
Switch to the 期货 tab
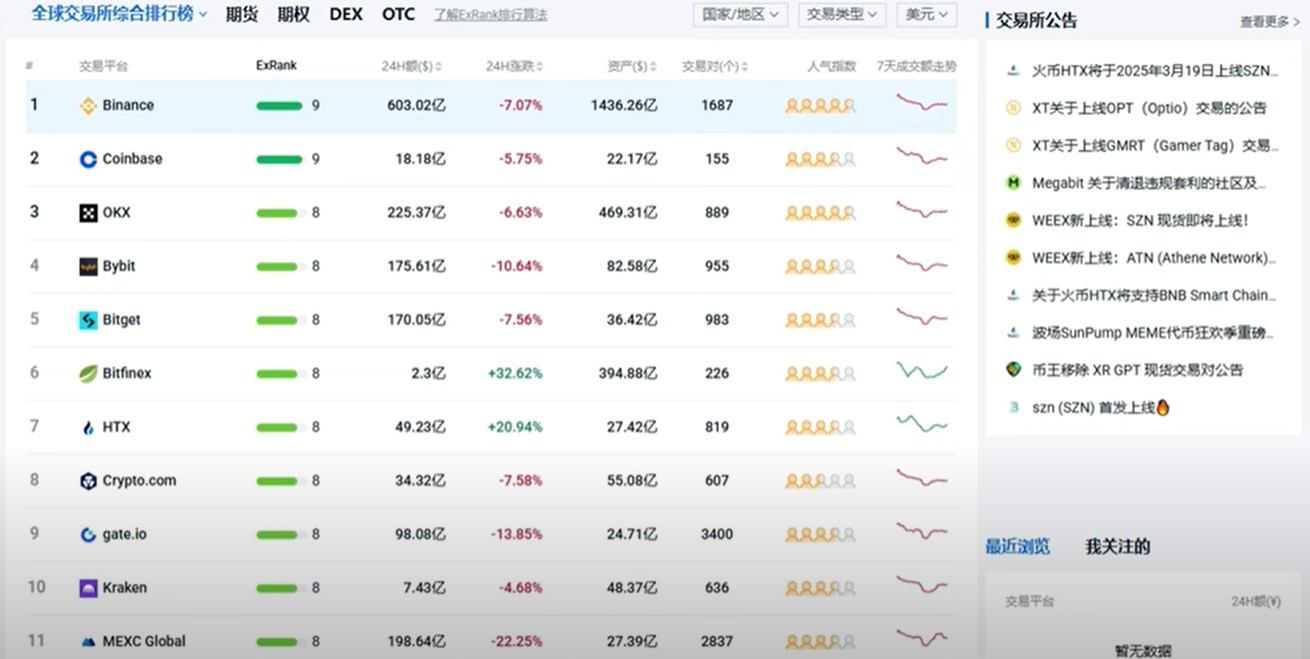coord(241,15)
